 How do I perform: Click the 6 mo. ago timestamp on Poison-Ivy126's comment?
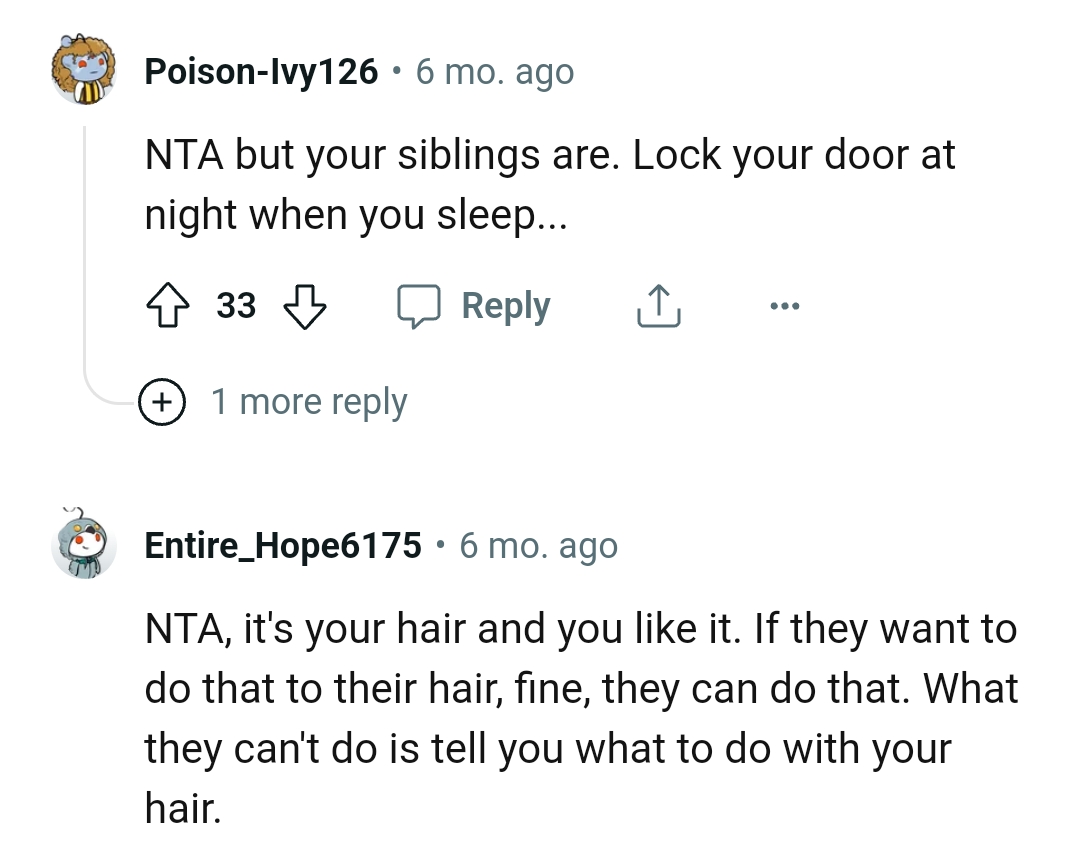tap(494, 71)
